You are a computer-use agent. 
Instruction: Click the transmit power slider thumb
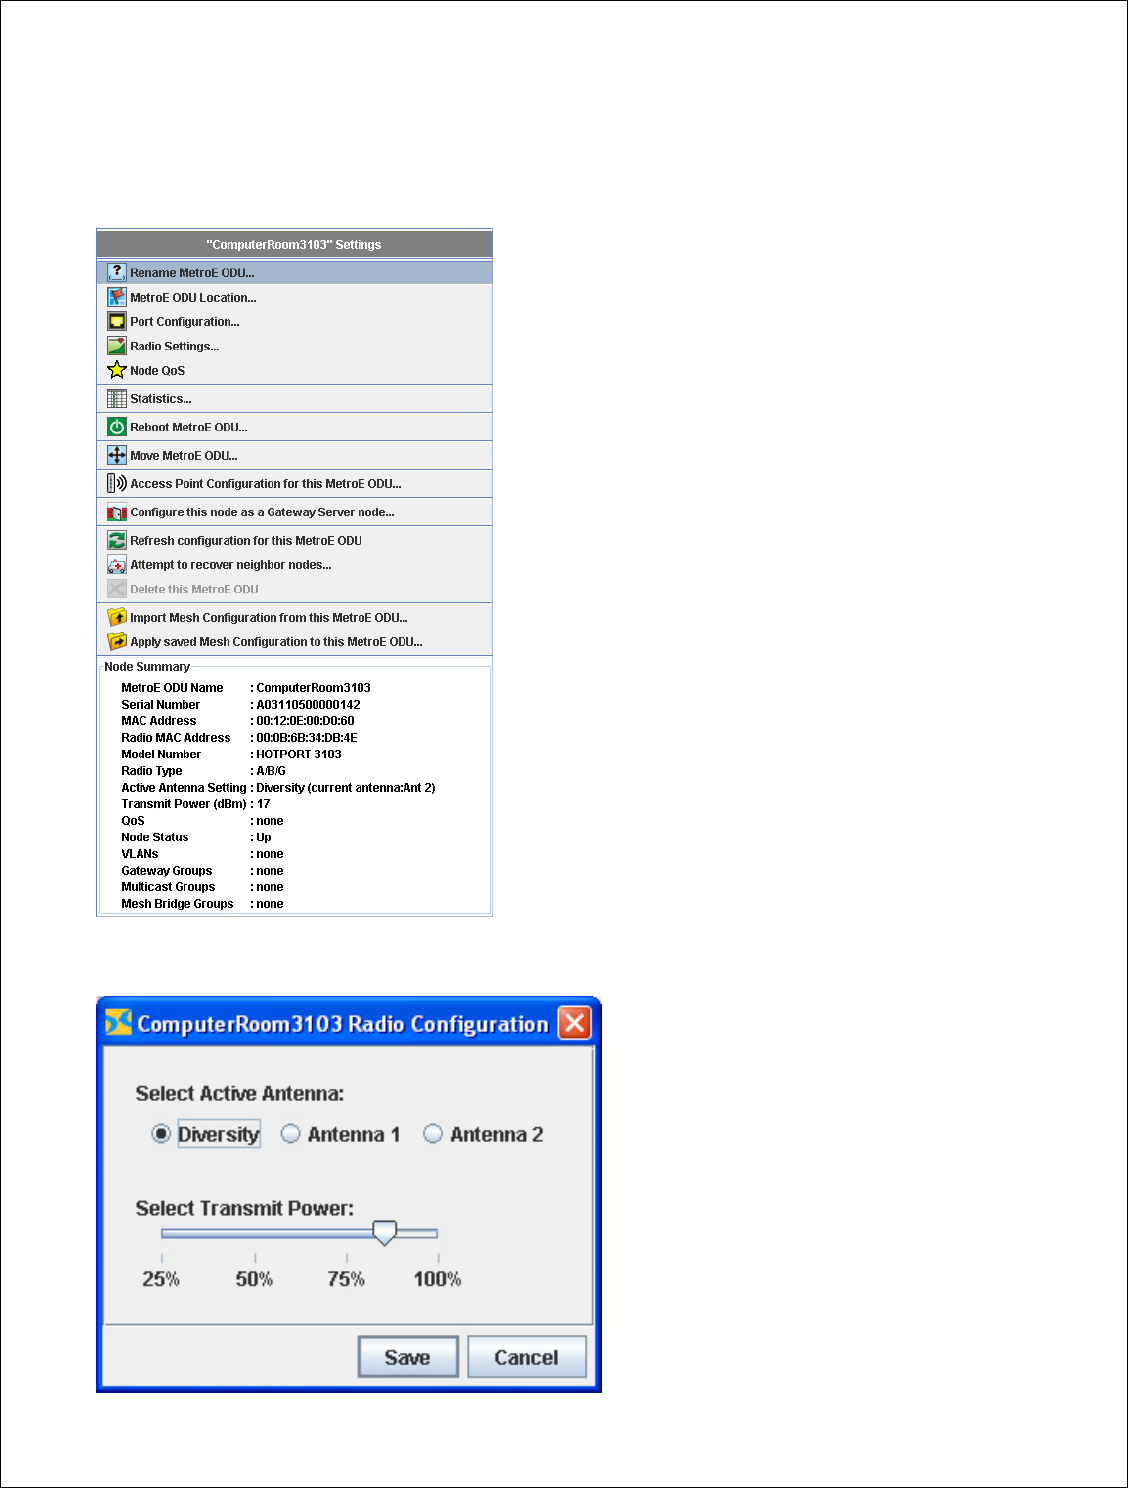384,1233
